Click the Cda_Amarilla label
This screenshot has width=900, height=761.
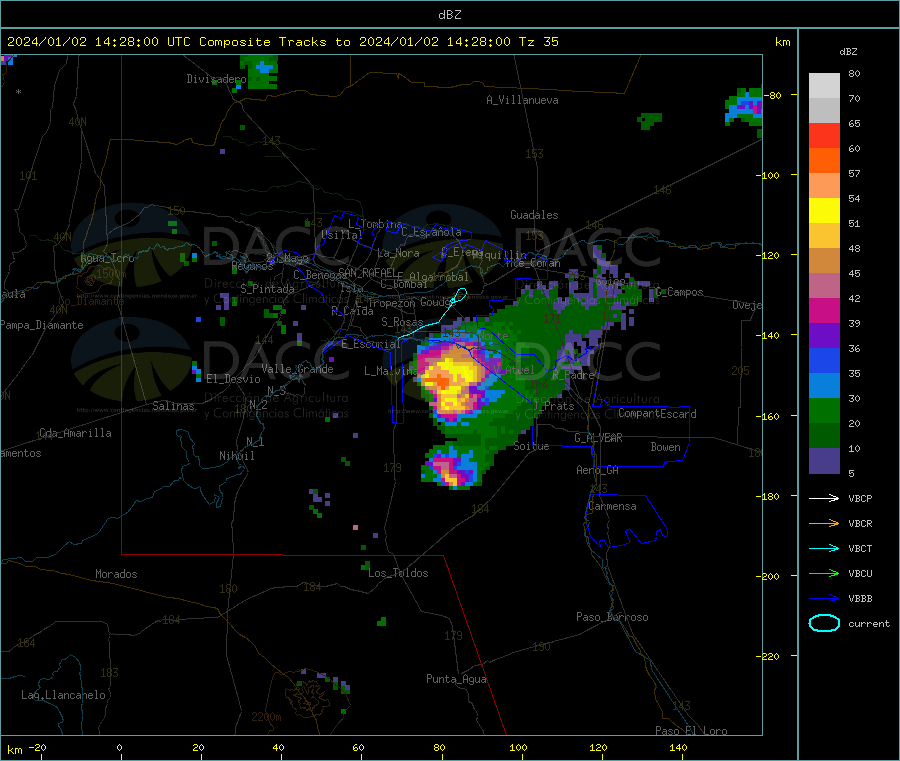coord(75,433)
